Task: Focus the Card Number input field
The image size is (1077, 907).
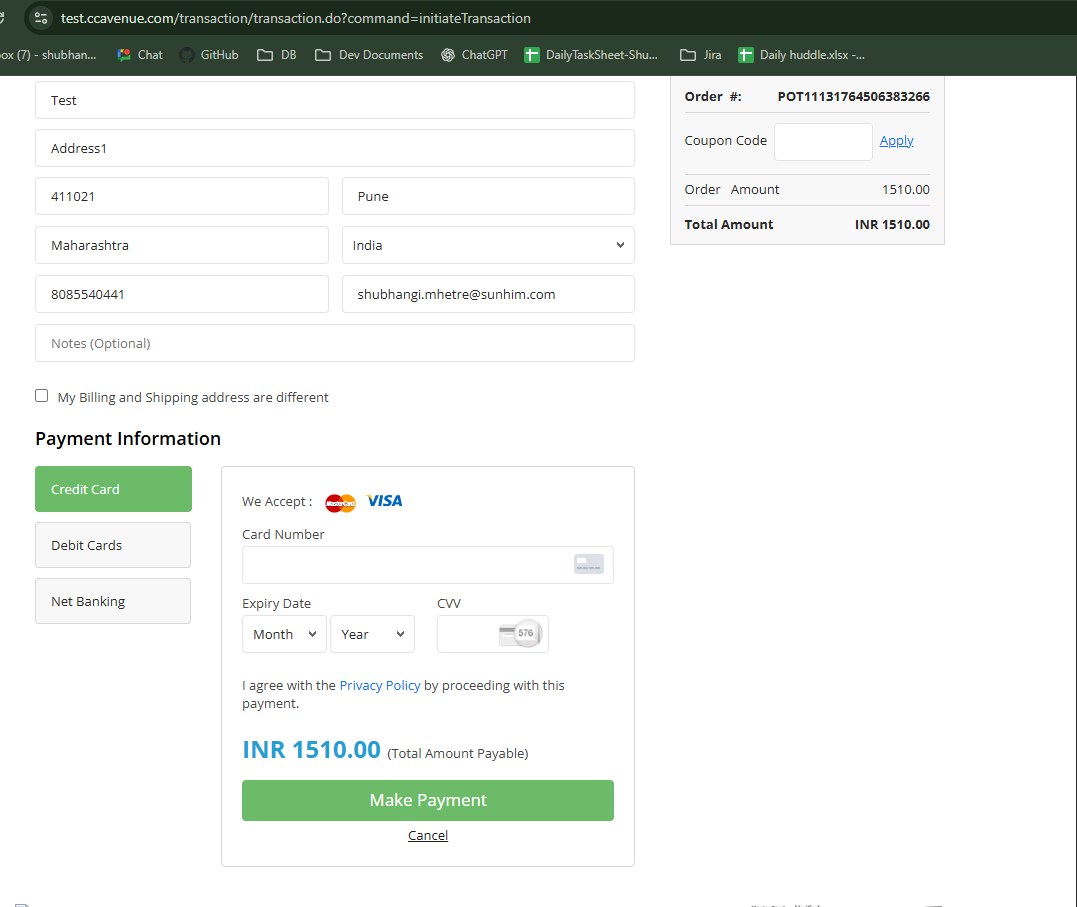Action: [x=405, y=565]
